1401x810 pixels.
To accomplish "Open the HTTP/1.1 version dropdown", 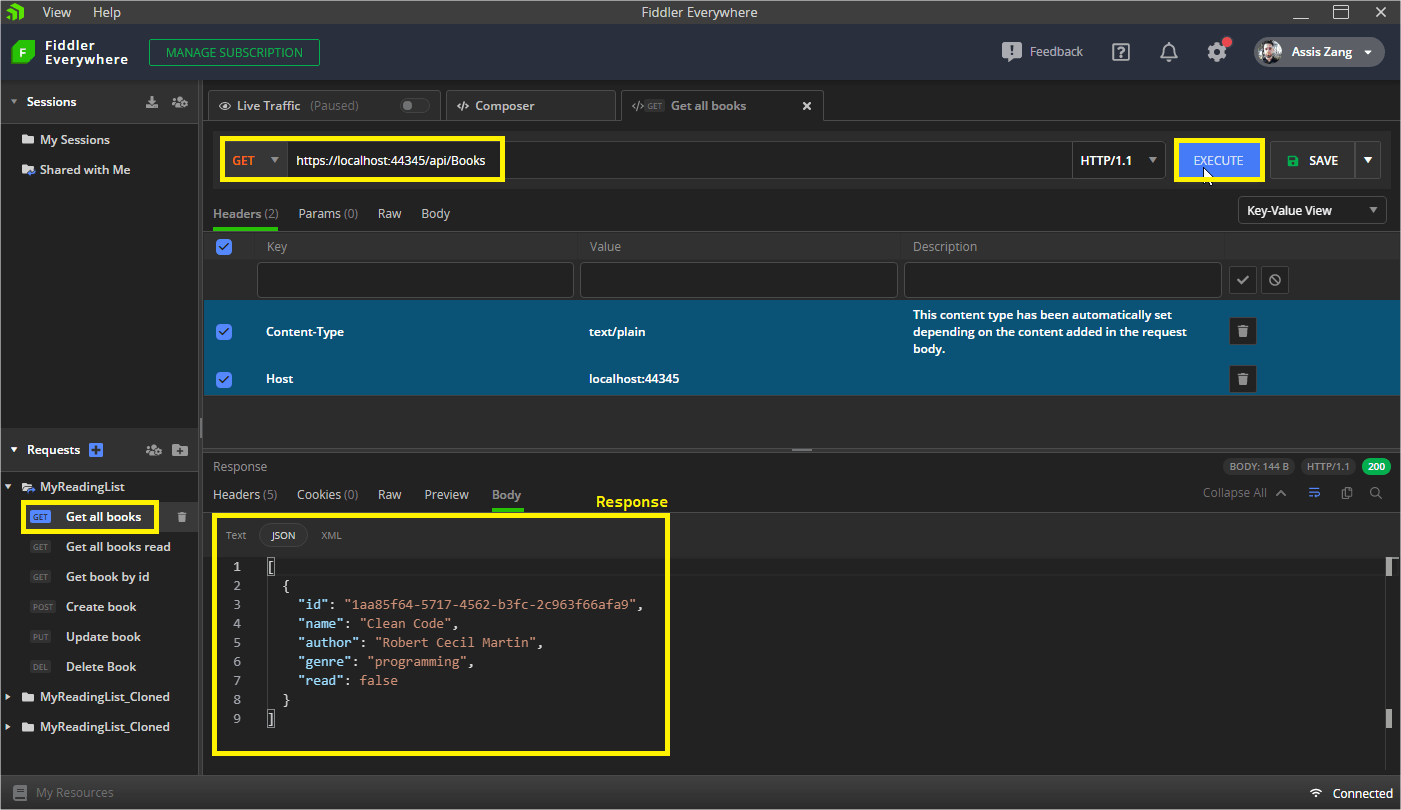I will click(x=1118, y=160).
